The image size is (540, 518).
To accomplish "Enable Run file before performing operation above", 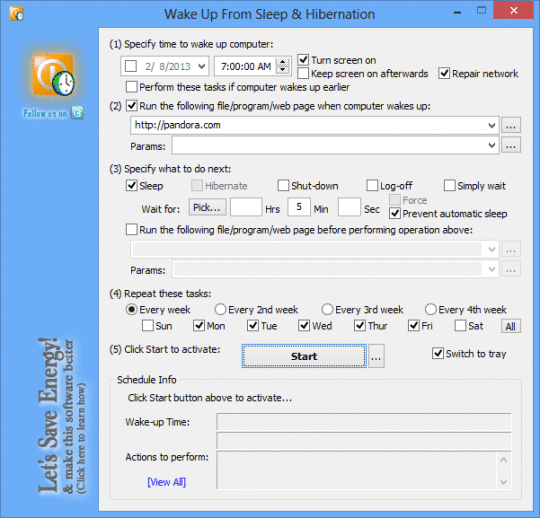I will point(132,229).
